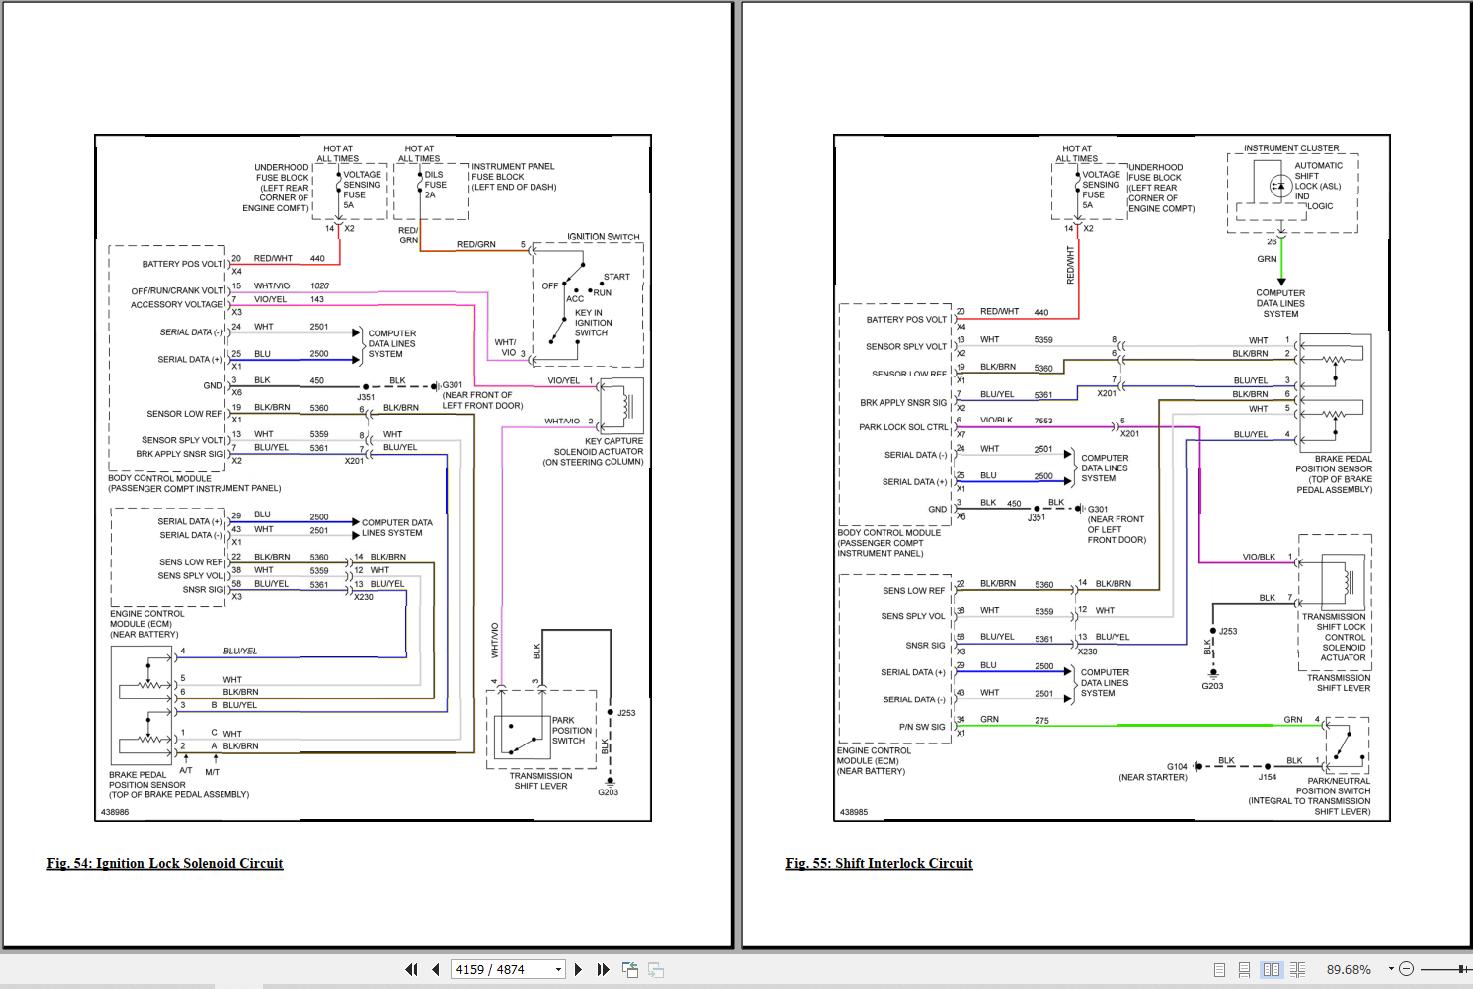Click the next view navigation icon
The image size is (1473, 989).
tap(656, 969)
